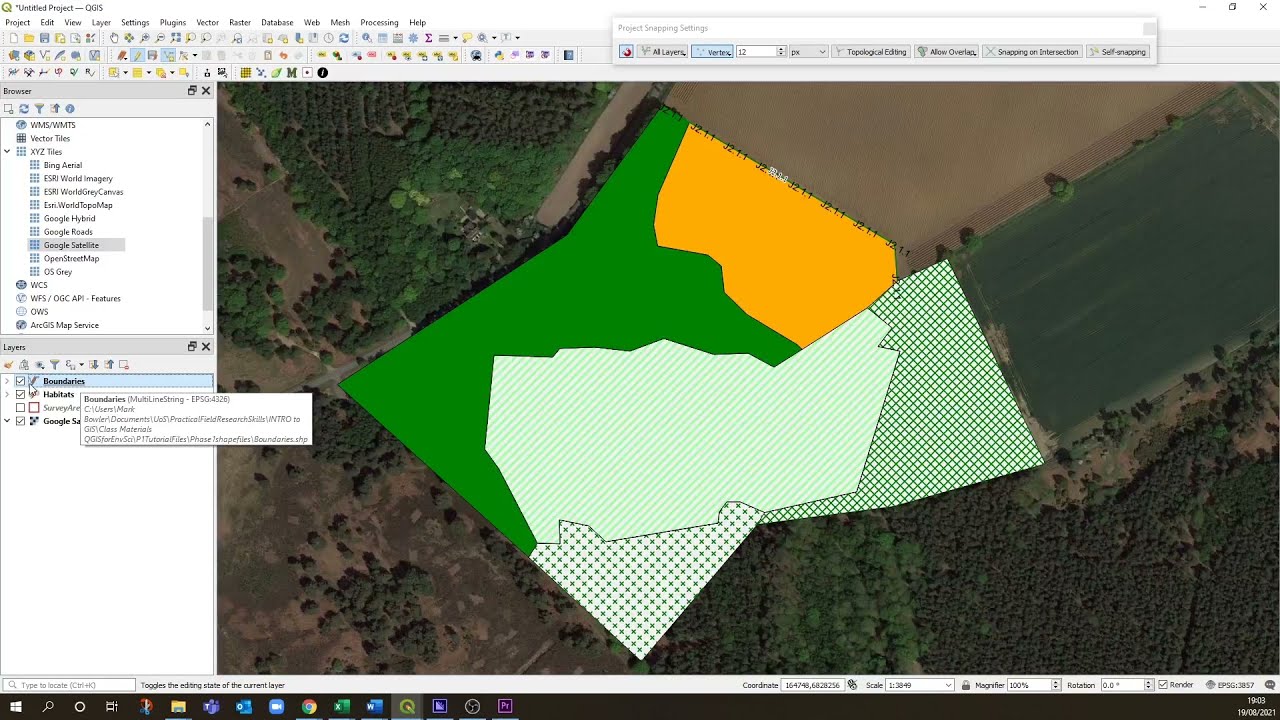1280x720 pixels.
Task: Open the attribute table icon
Action: tap(382, 38)
